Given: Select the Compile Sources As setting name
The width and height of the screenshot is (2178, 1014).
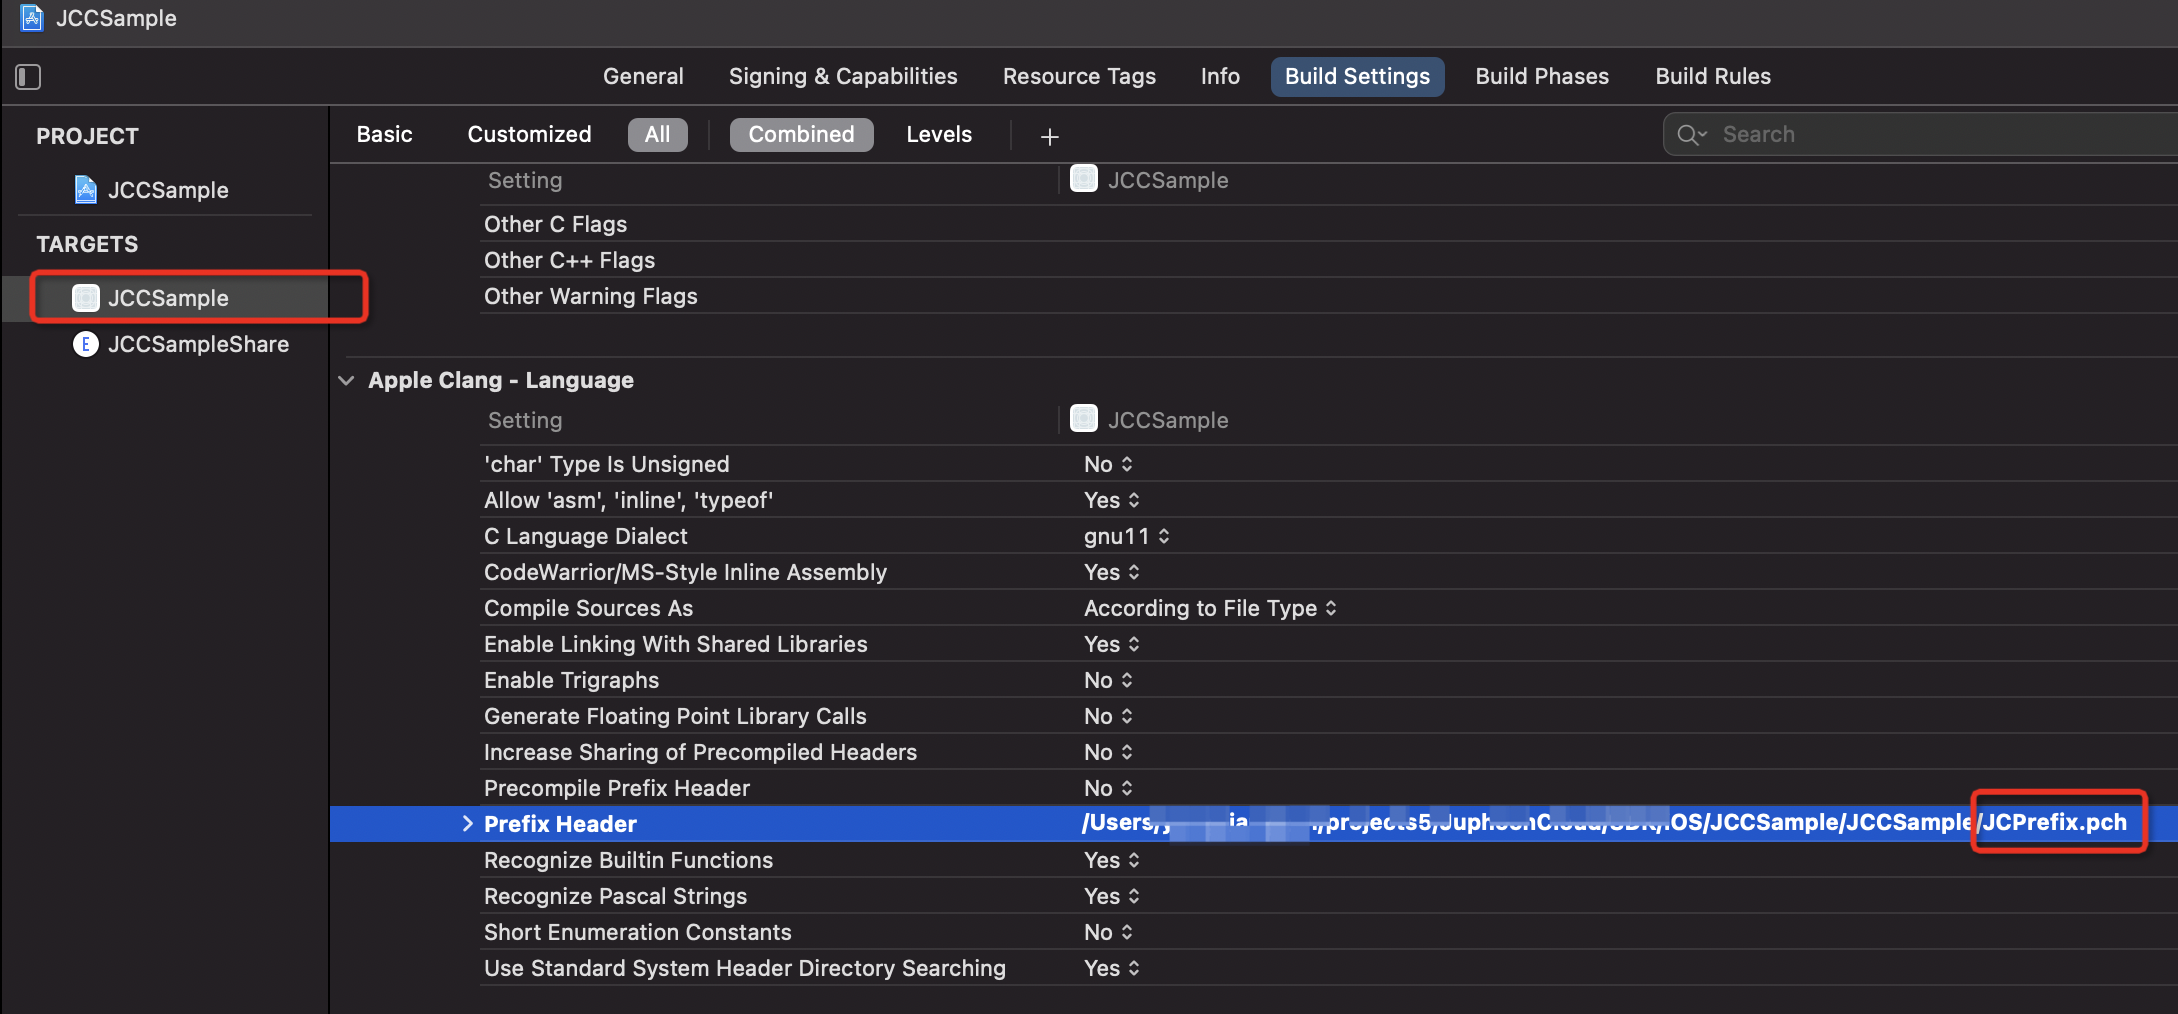Looking at the screenshot, I should pyautogui.click(x=588, y=608).
